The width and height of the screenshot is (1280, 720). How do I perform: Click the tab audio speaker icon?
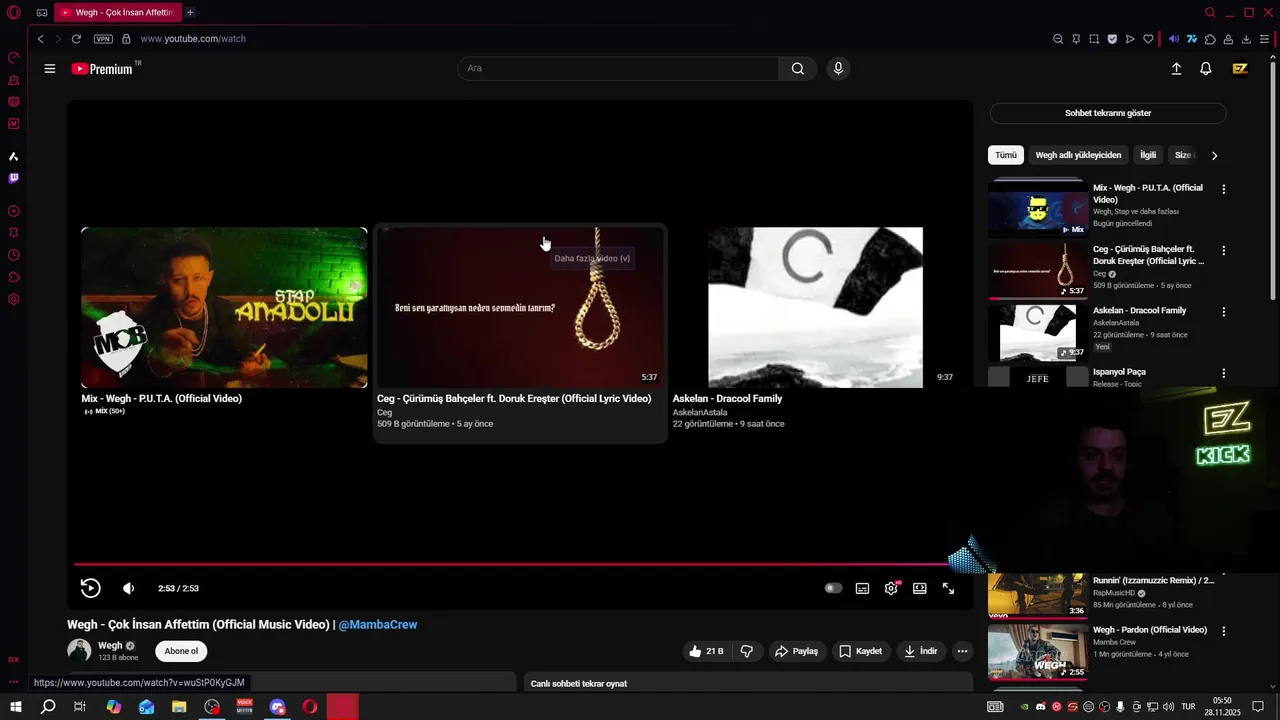point(1174,39)
